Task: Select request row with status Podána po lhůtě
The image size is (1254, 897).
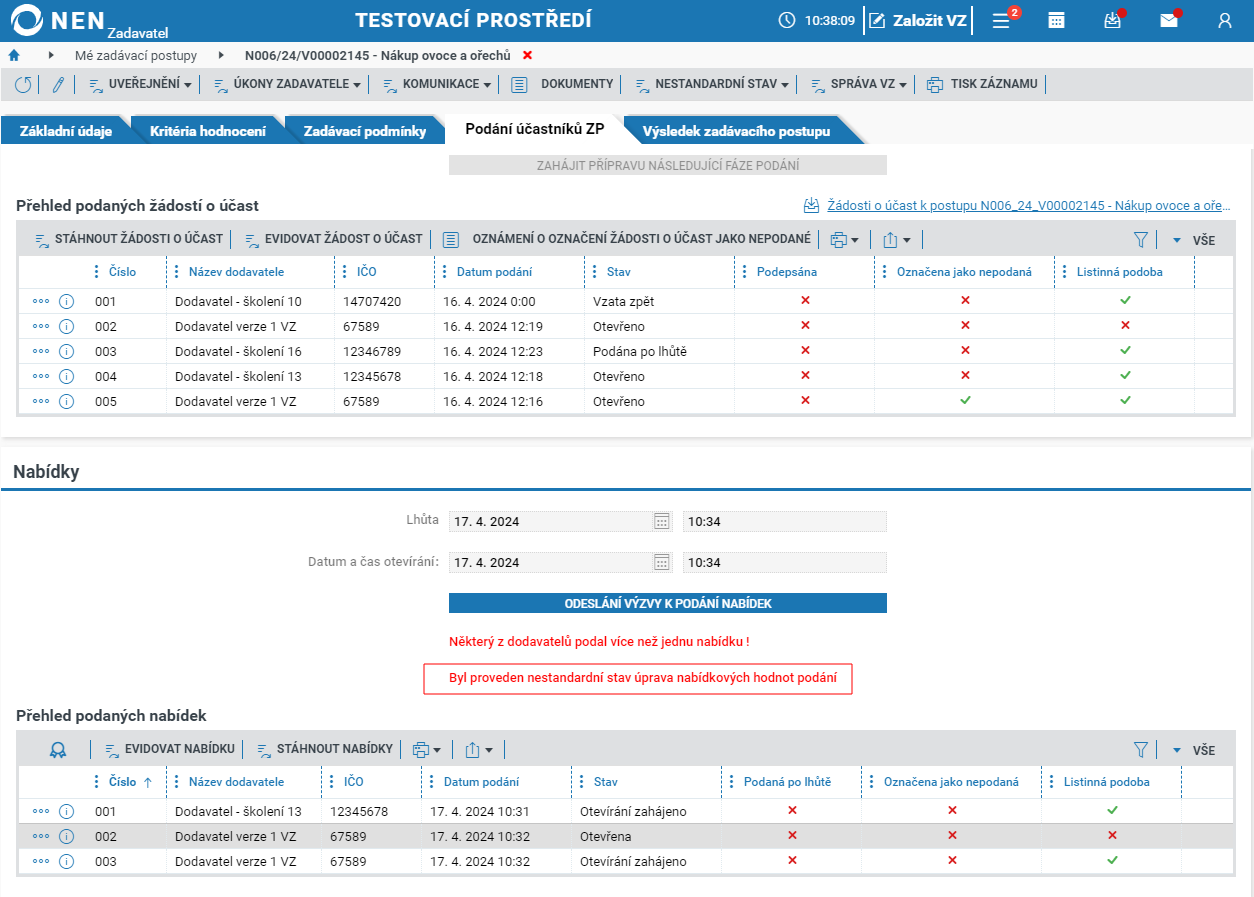Action: click(626, 351)
